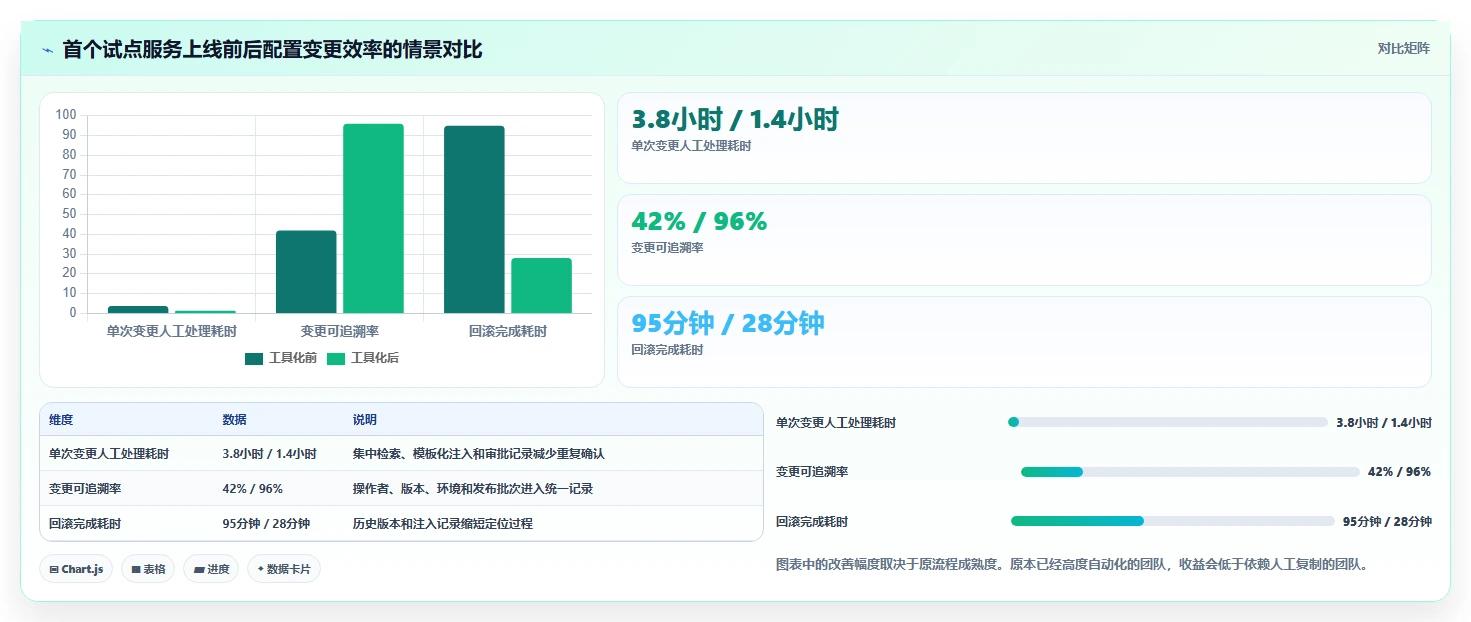The image size is (1471, 622).
Task: Select 变更可追溯率 in the table
Action: pyautogui.click(x=85, y=489)
